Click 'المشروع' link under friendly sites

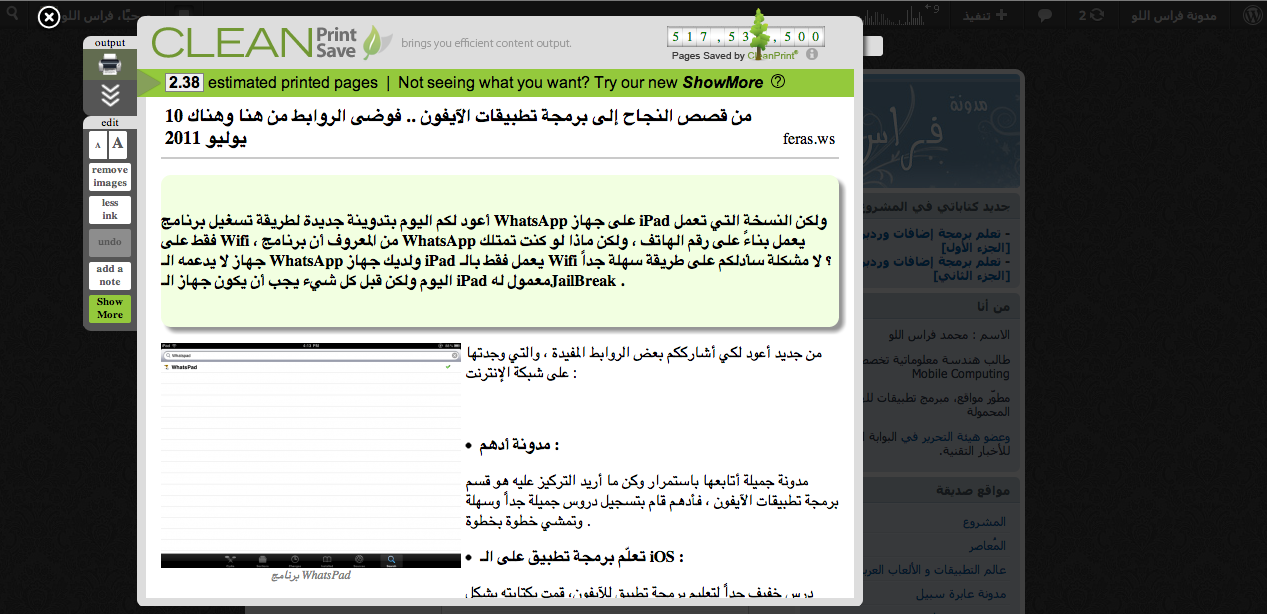coord(982,522)
